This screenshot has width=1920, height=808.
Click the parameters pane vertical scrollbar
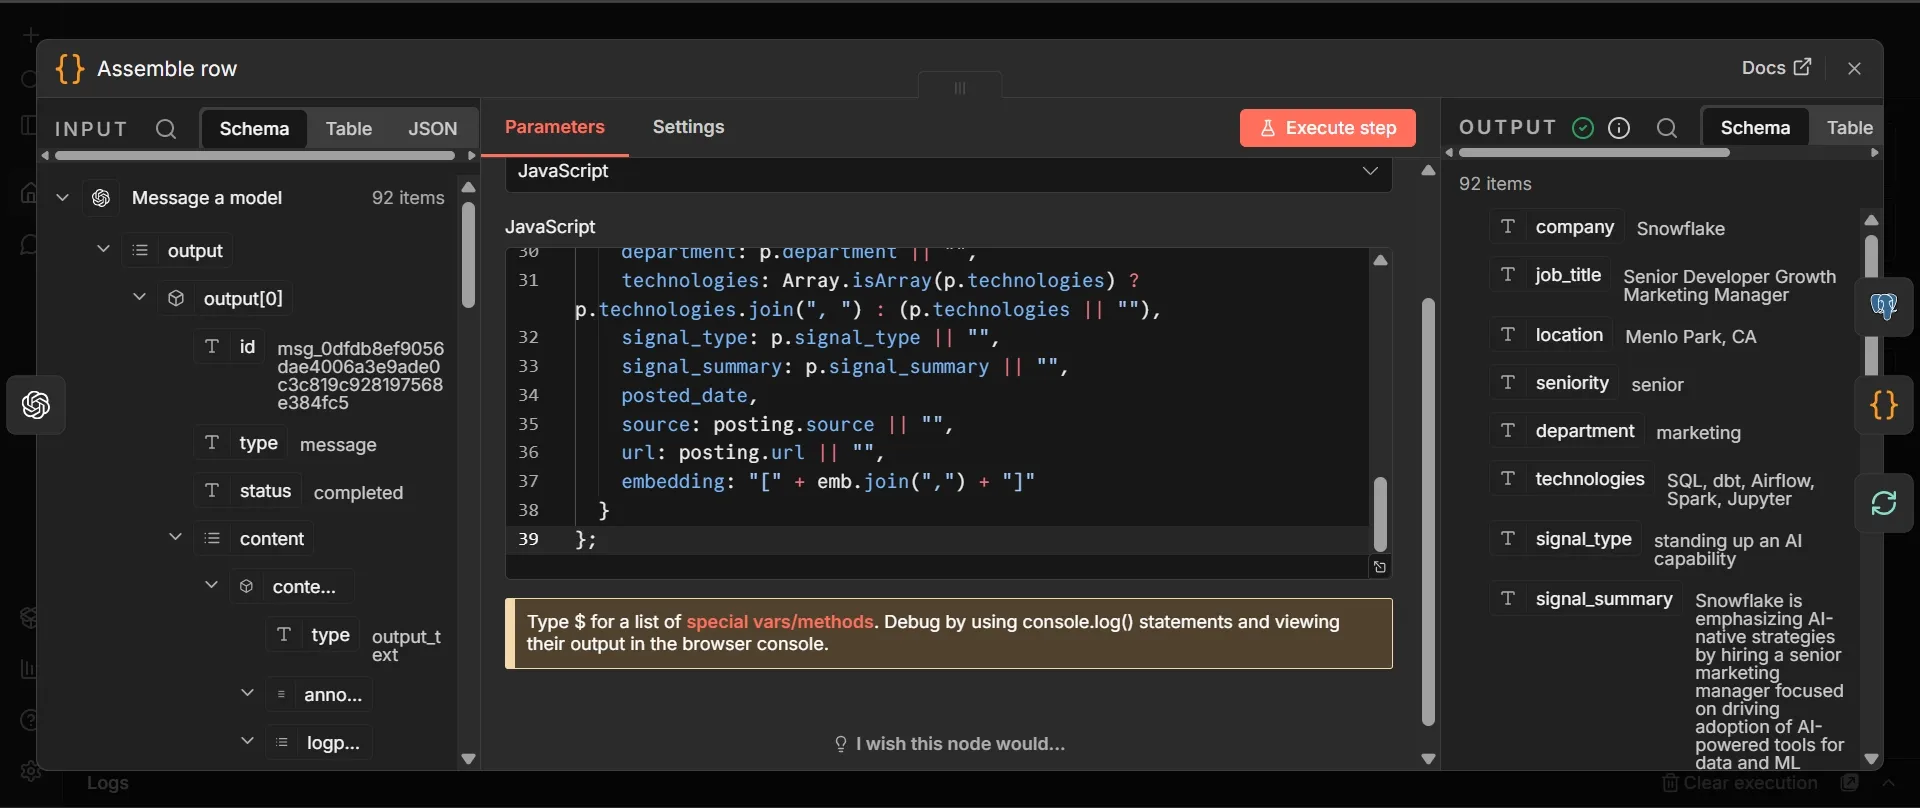1428,511
